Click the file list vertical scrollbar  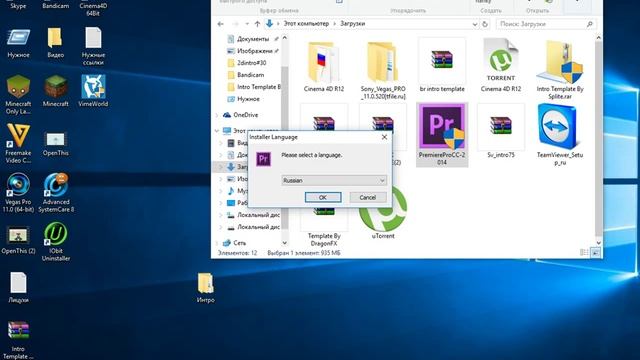pyautogui.click(x=598, y=139)
